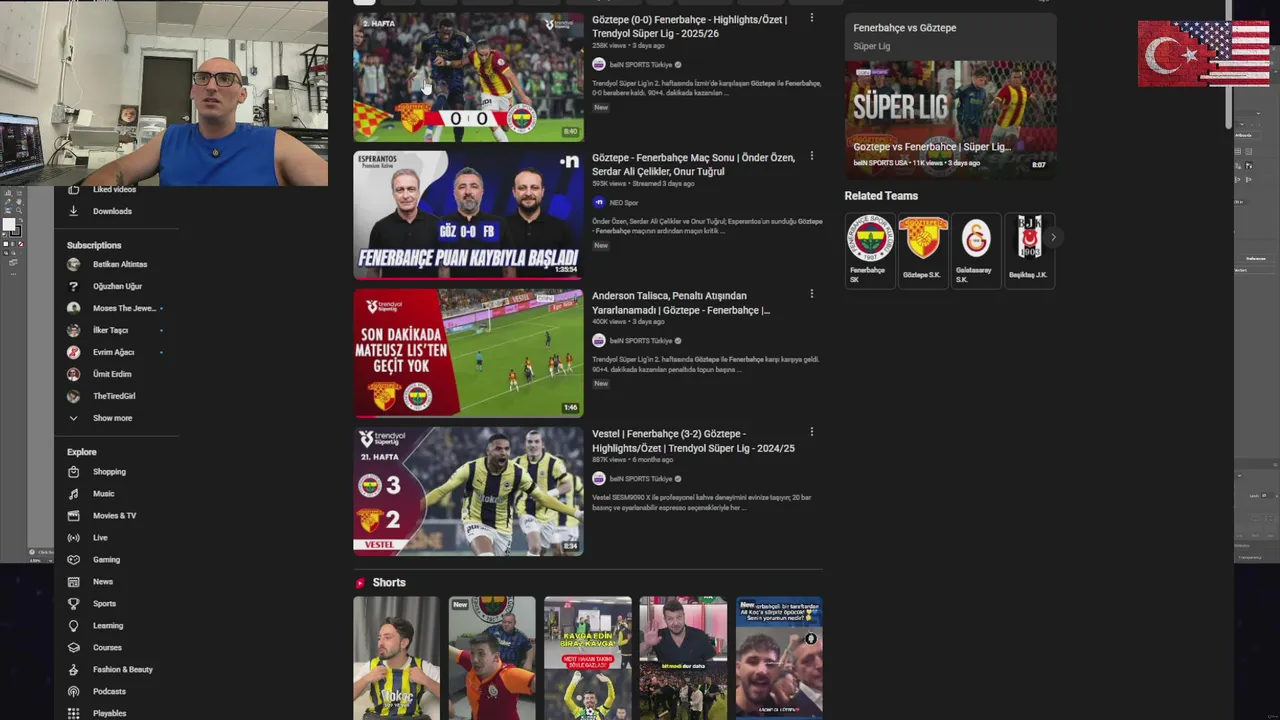Open the Short marked New with red jersey
Viewport: 1280px width, 720px height.
pyautogui.click(x=492, y=658)
